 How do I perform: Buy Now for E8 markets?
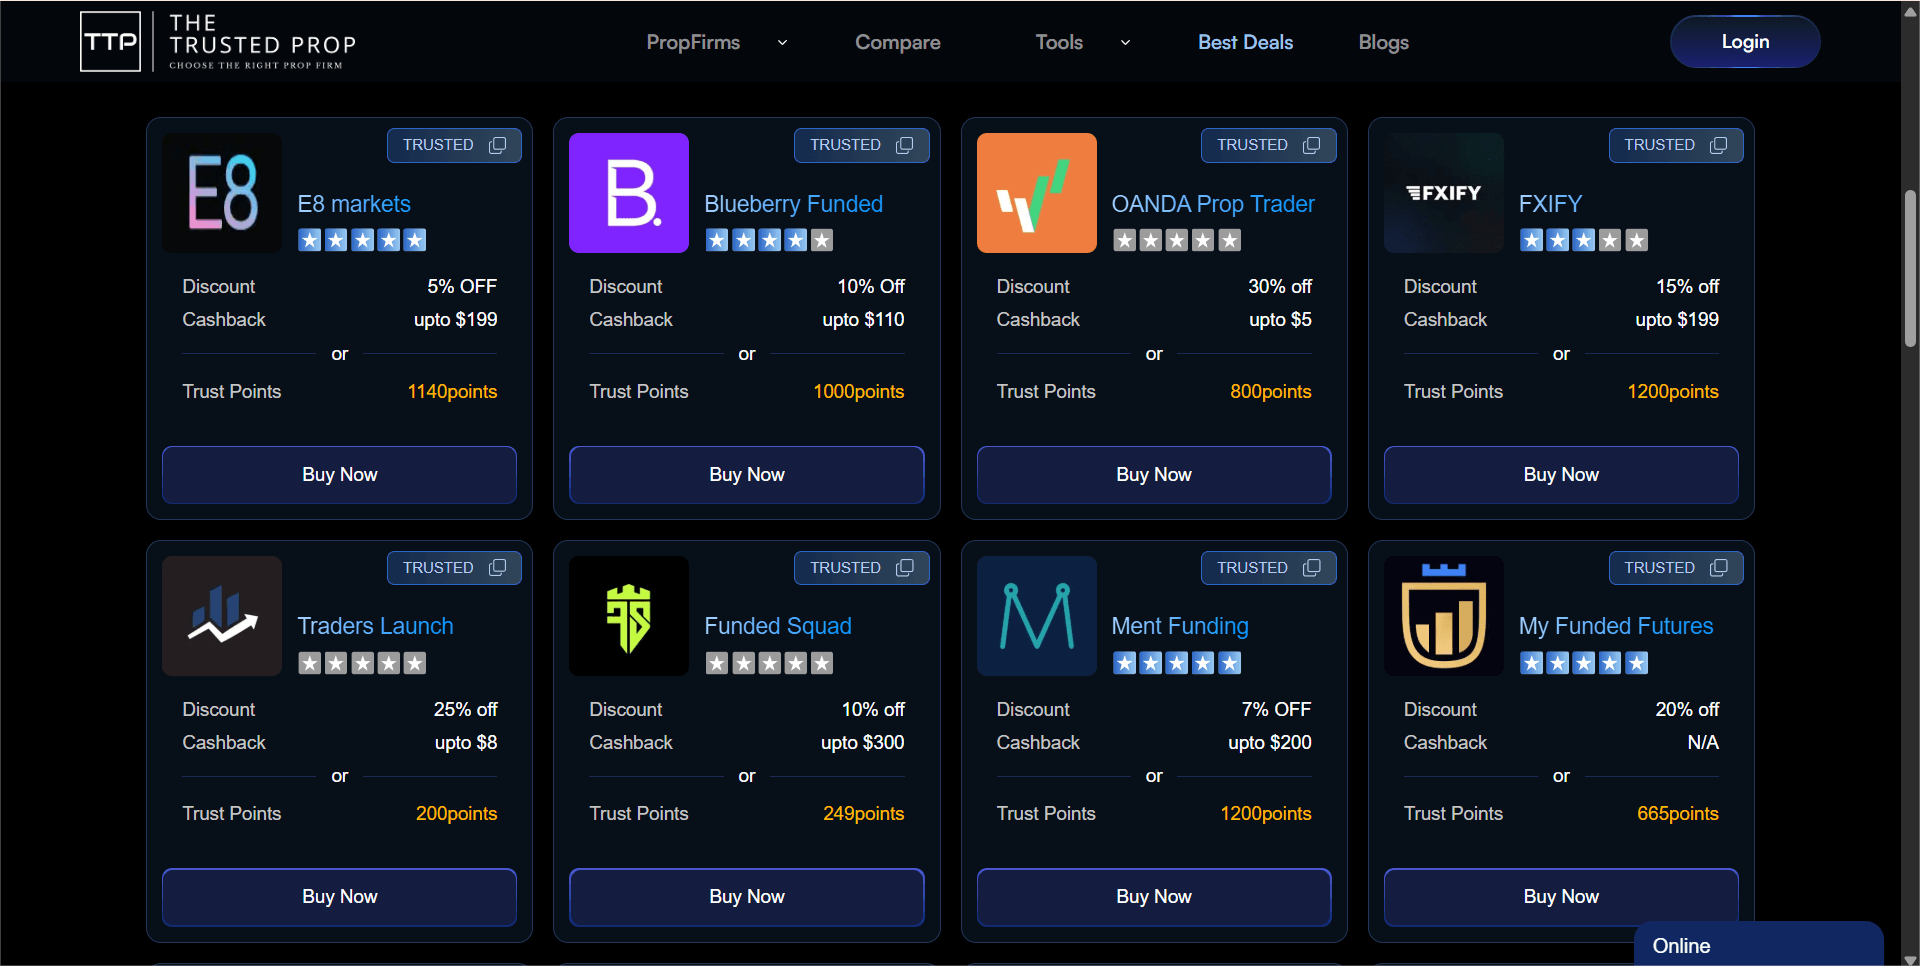click(x=339, y=475)
